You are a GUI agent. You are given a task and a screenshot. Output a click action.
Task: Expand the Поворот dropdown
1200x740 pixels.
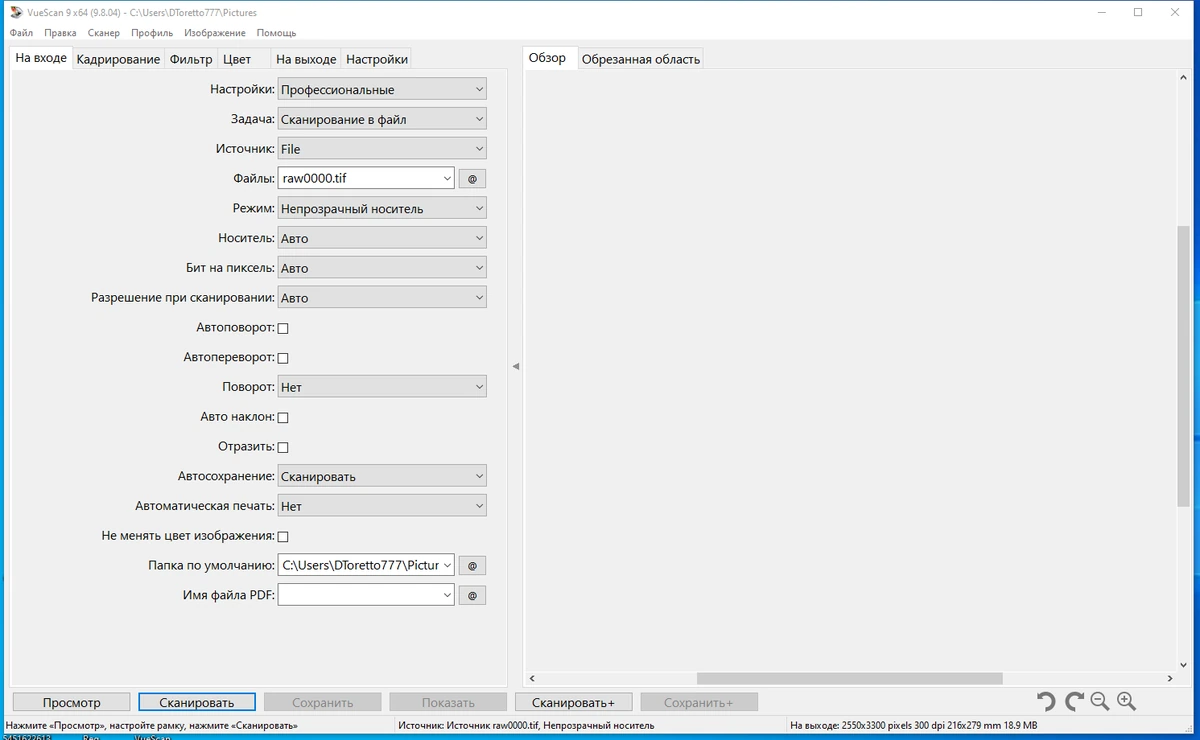pos(382,387)
